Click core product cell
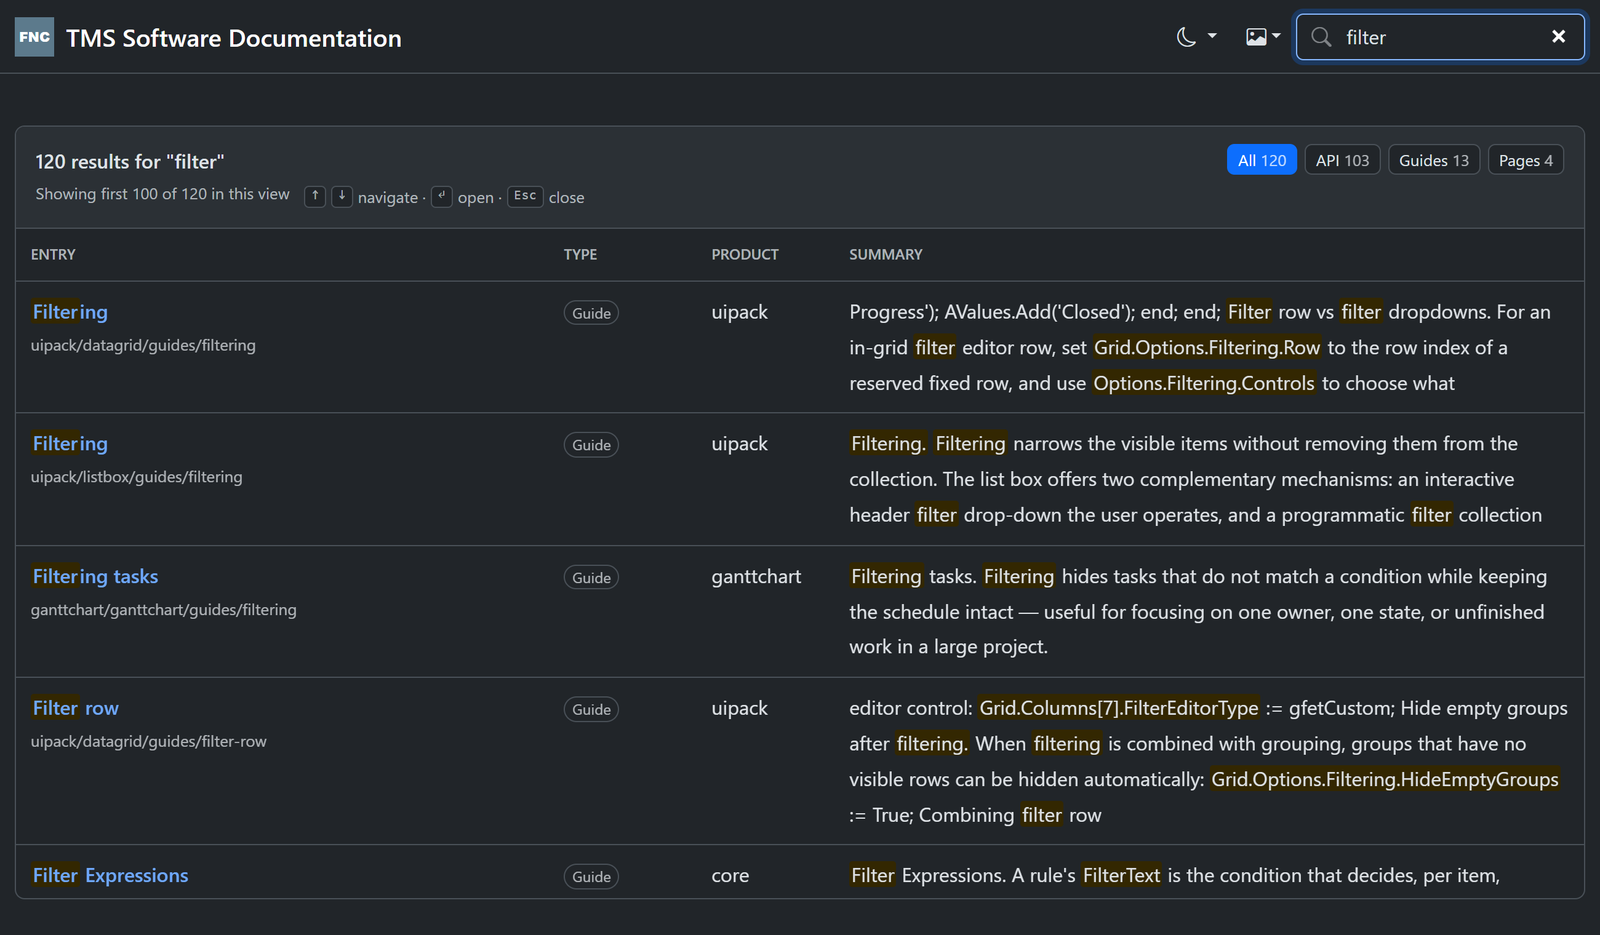This screenshot has height=935, width=1600. (730, 875)
